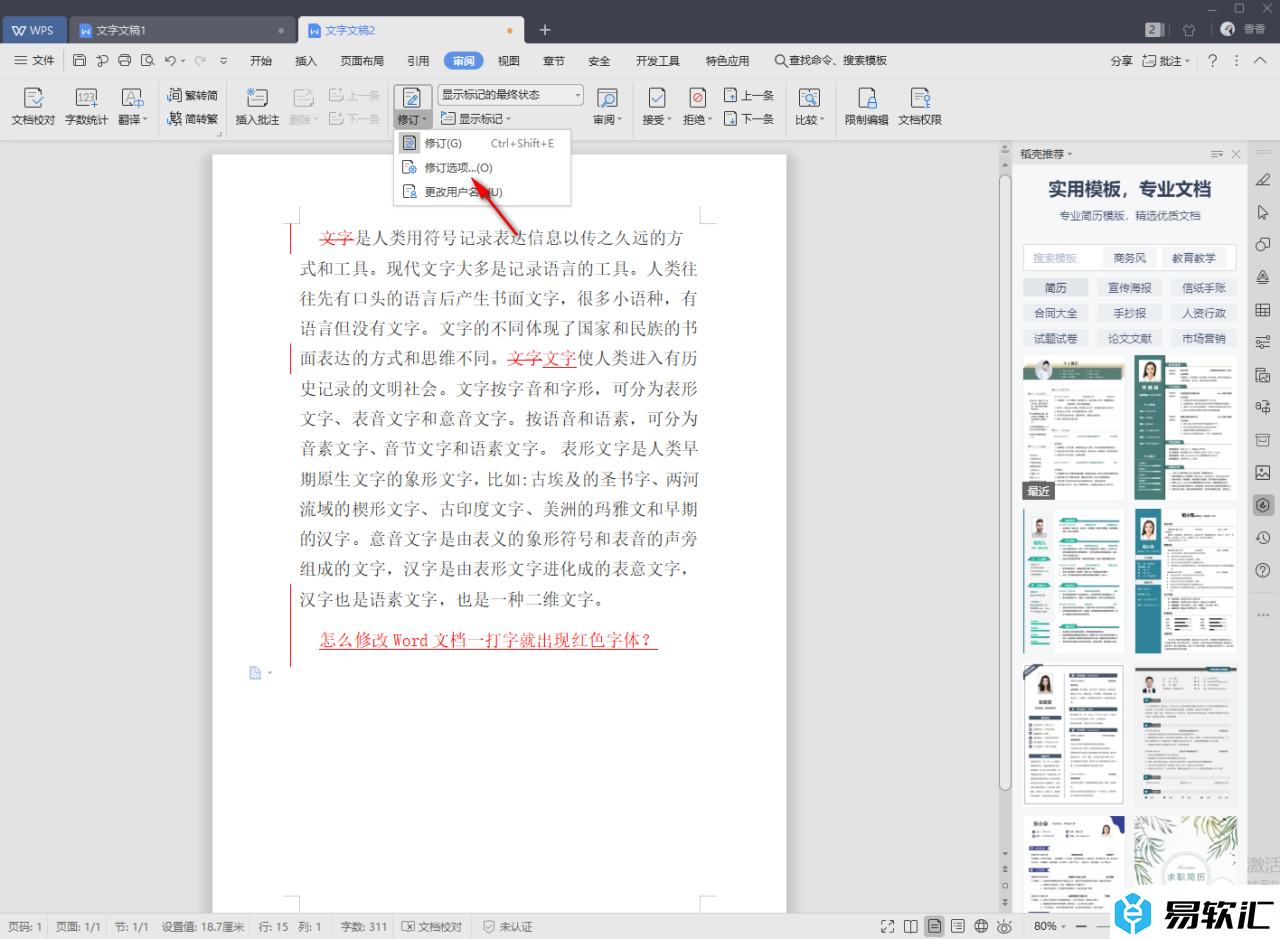Open 字数统计 word count tool
Image resolution: width=1280 pixels, height=939 pixels.
[x=86, y=99]
